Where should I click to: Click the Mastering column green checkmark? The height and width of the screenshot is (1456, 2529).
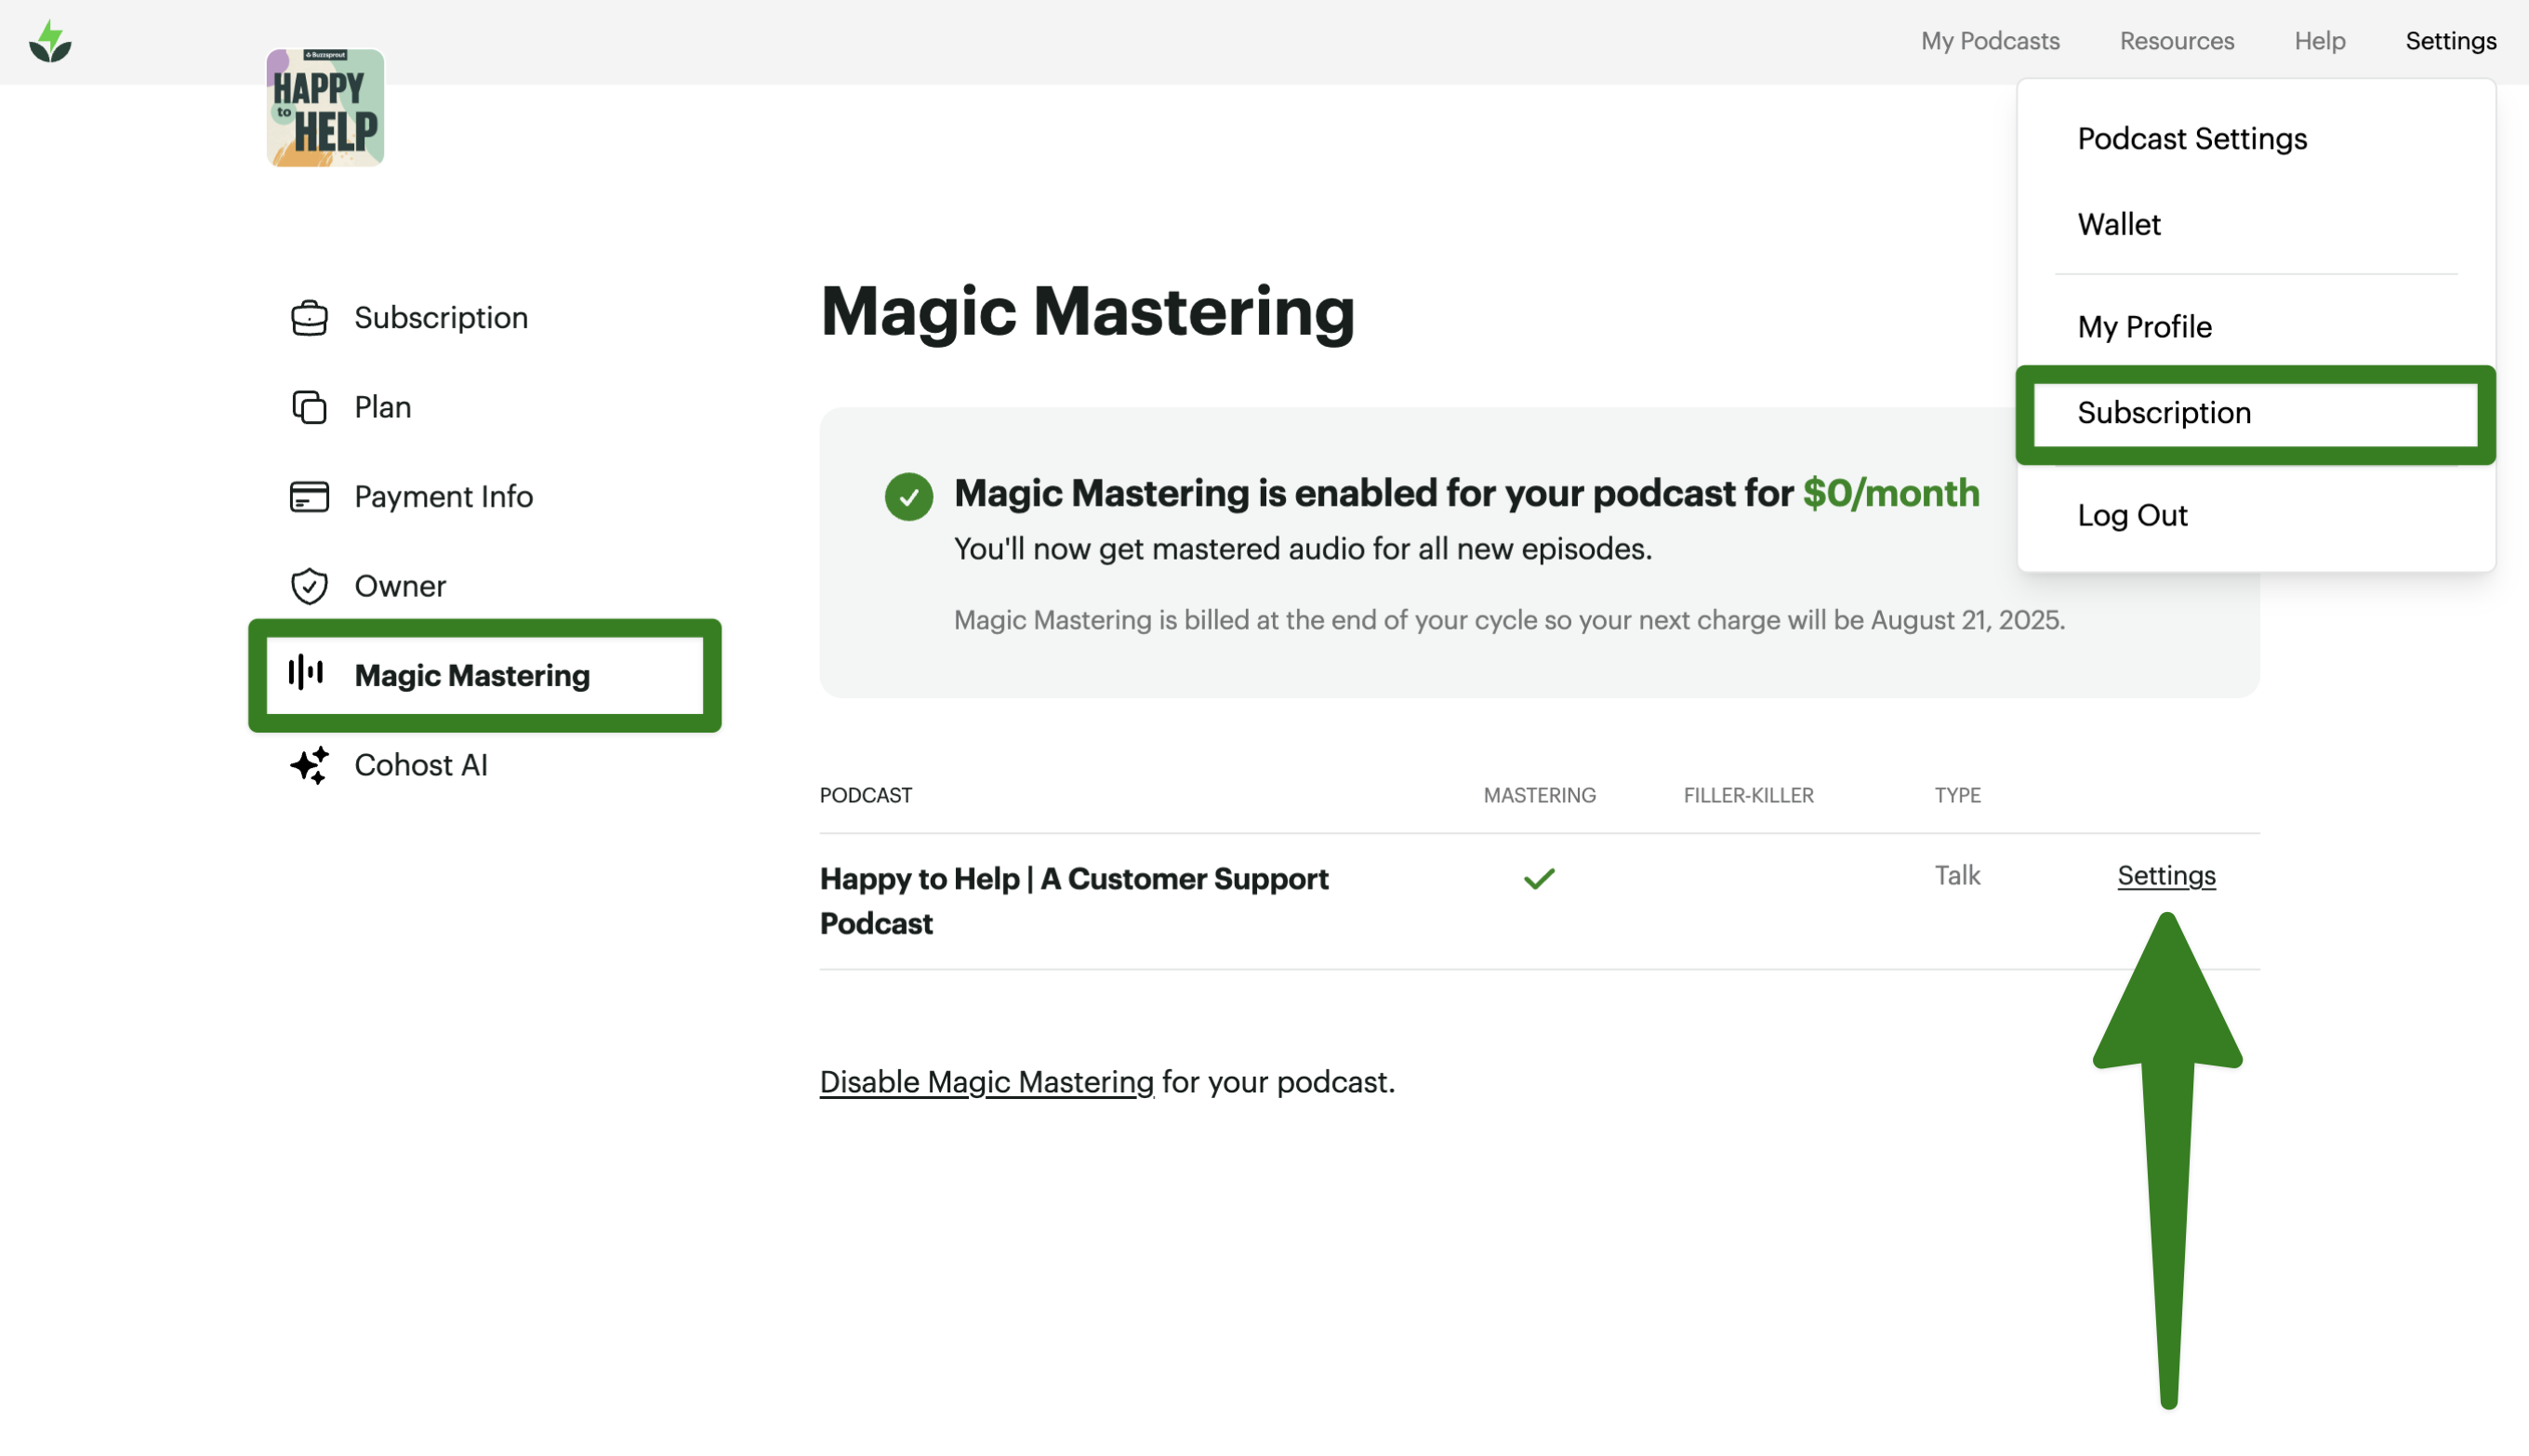1539,878
